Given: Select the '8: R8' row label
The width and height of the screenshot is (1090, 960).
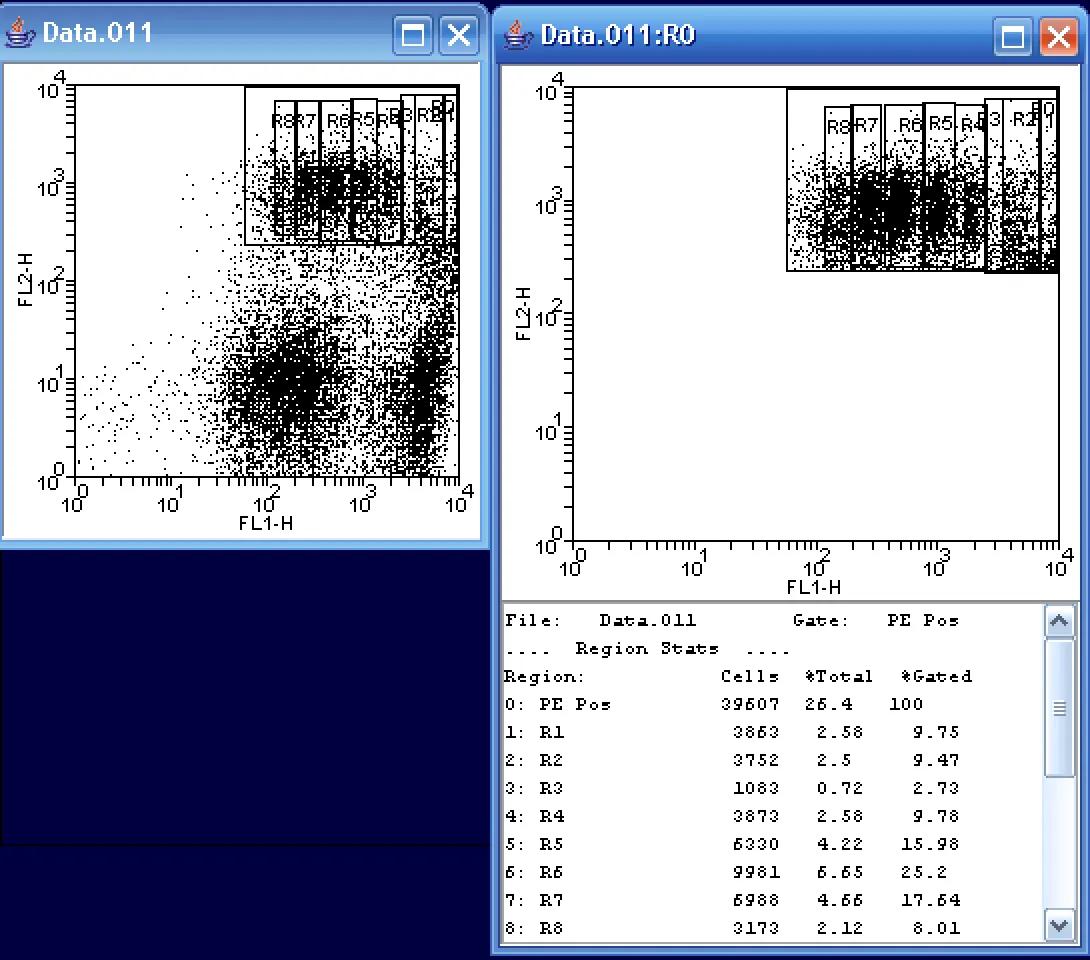Looking at the screenshot, I should 535,928.
